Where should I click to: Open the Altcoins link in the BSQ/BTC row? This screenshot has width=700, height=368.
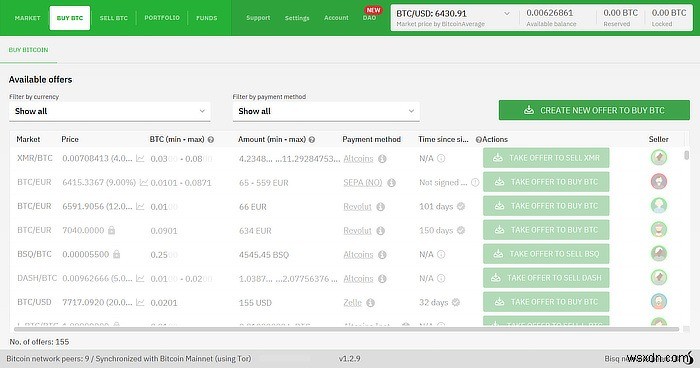point(358,255)
